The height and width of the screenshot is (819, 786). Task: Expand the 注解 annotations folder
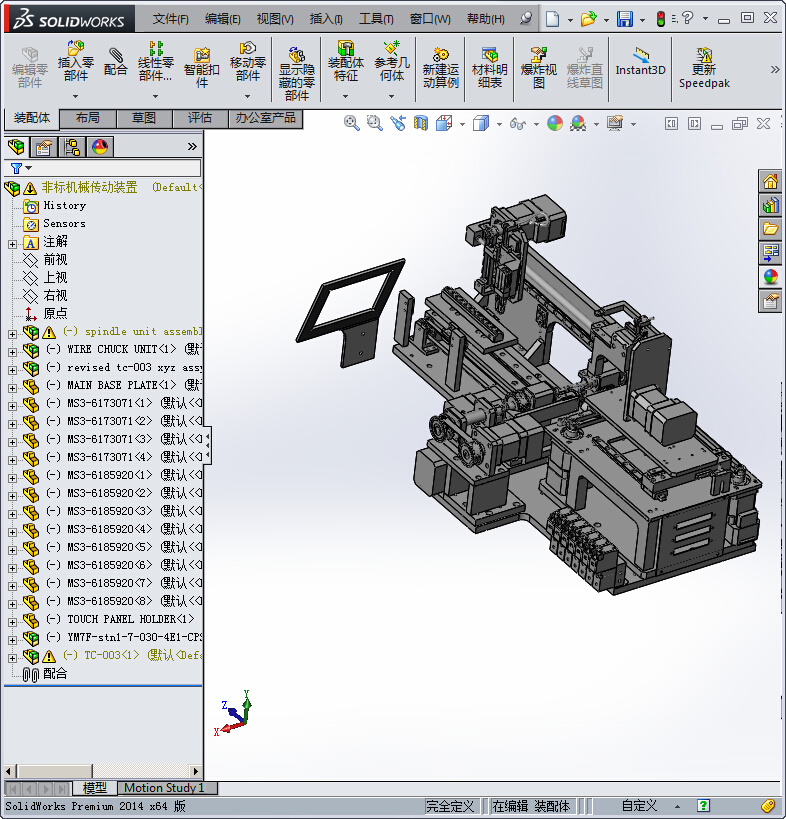click(x=12, y=242)
